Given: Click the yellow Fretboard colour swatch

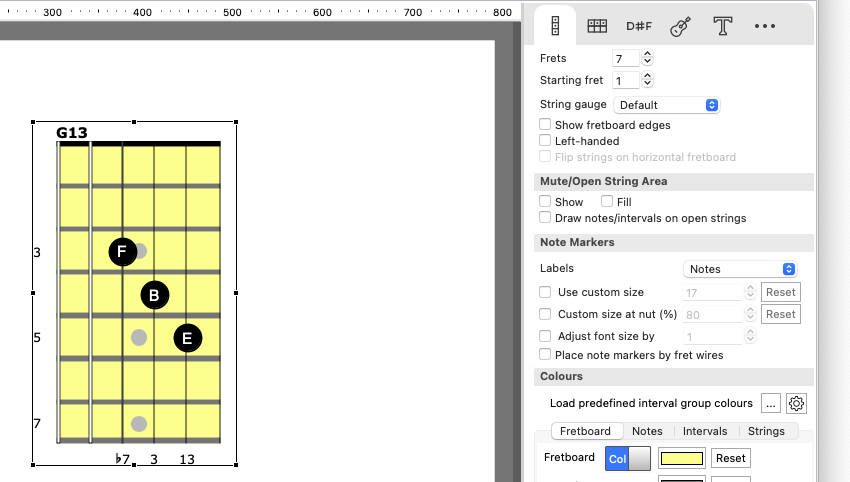Looking at the screenshot, I should pos(680,458).
